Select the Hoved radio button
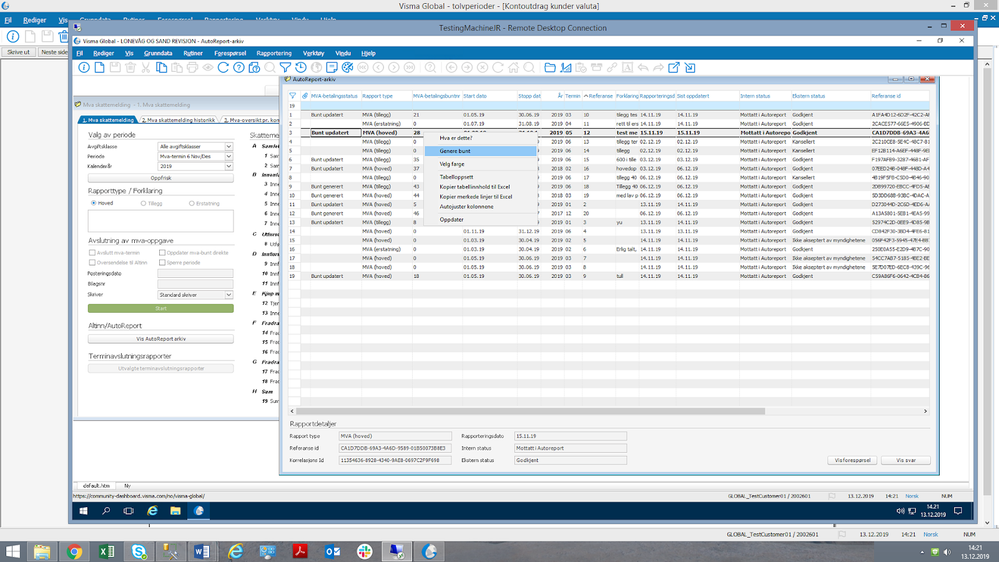Screen dimensions: 999x562 pyautogui.click(x=94, y=203)
